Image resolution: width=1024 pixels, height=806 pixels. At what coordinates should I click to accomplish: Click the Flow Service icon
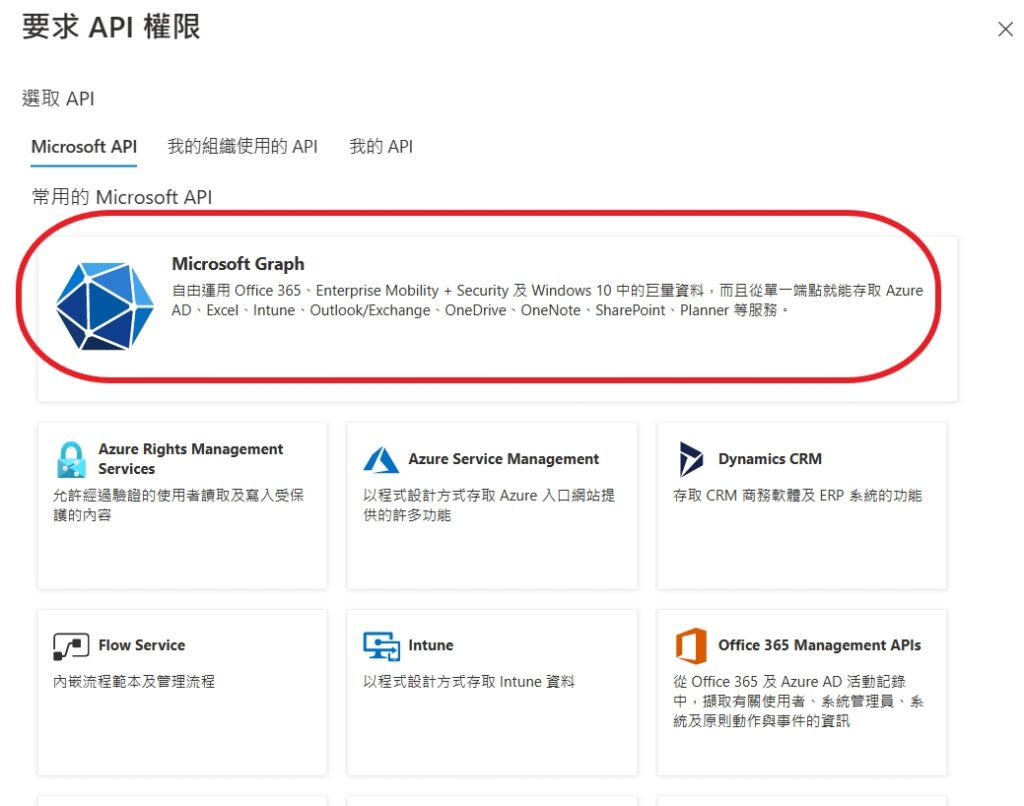click(x=71, y=646)
